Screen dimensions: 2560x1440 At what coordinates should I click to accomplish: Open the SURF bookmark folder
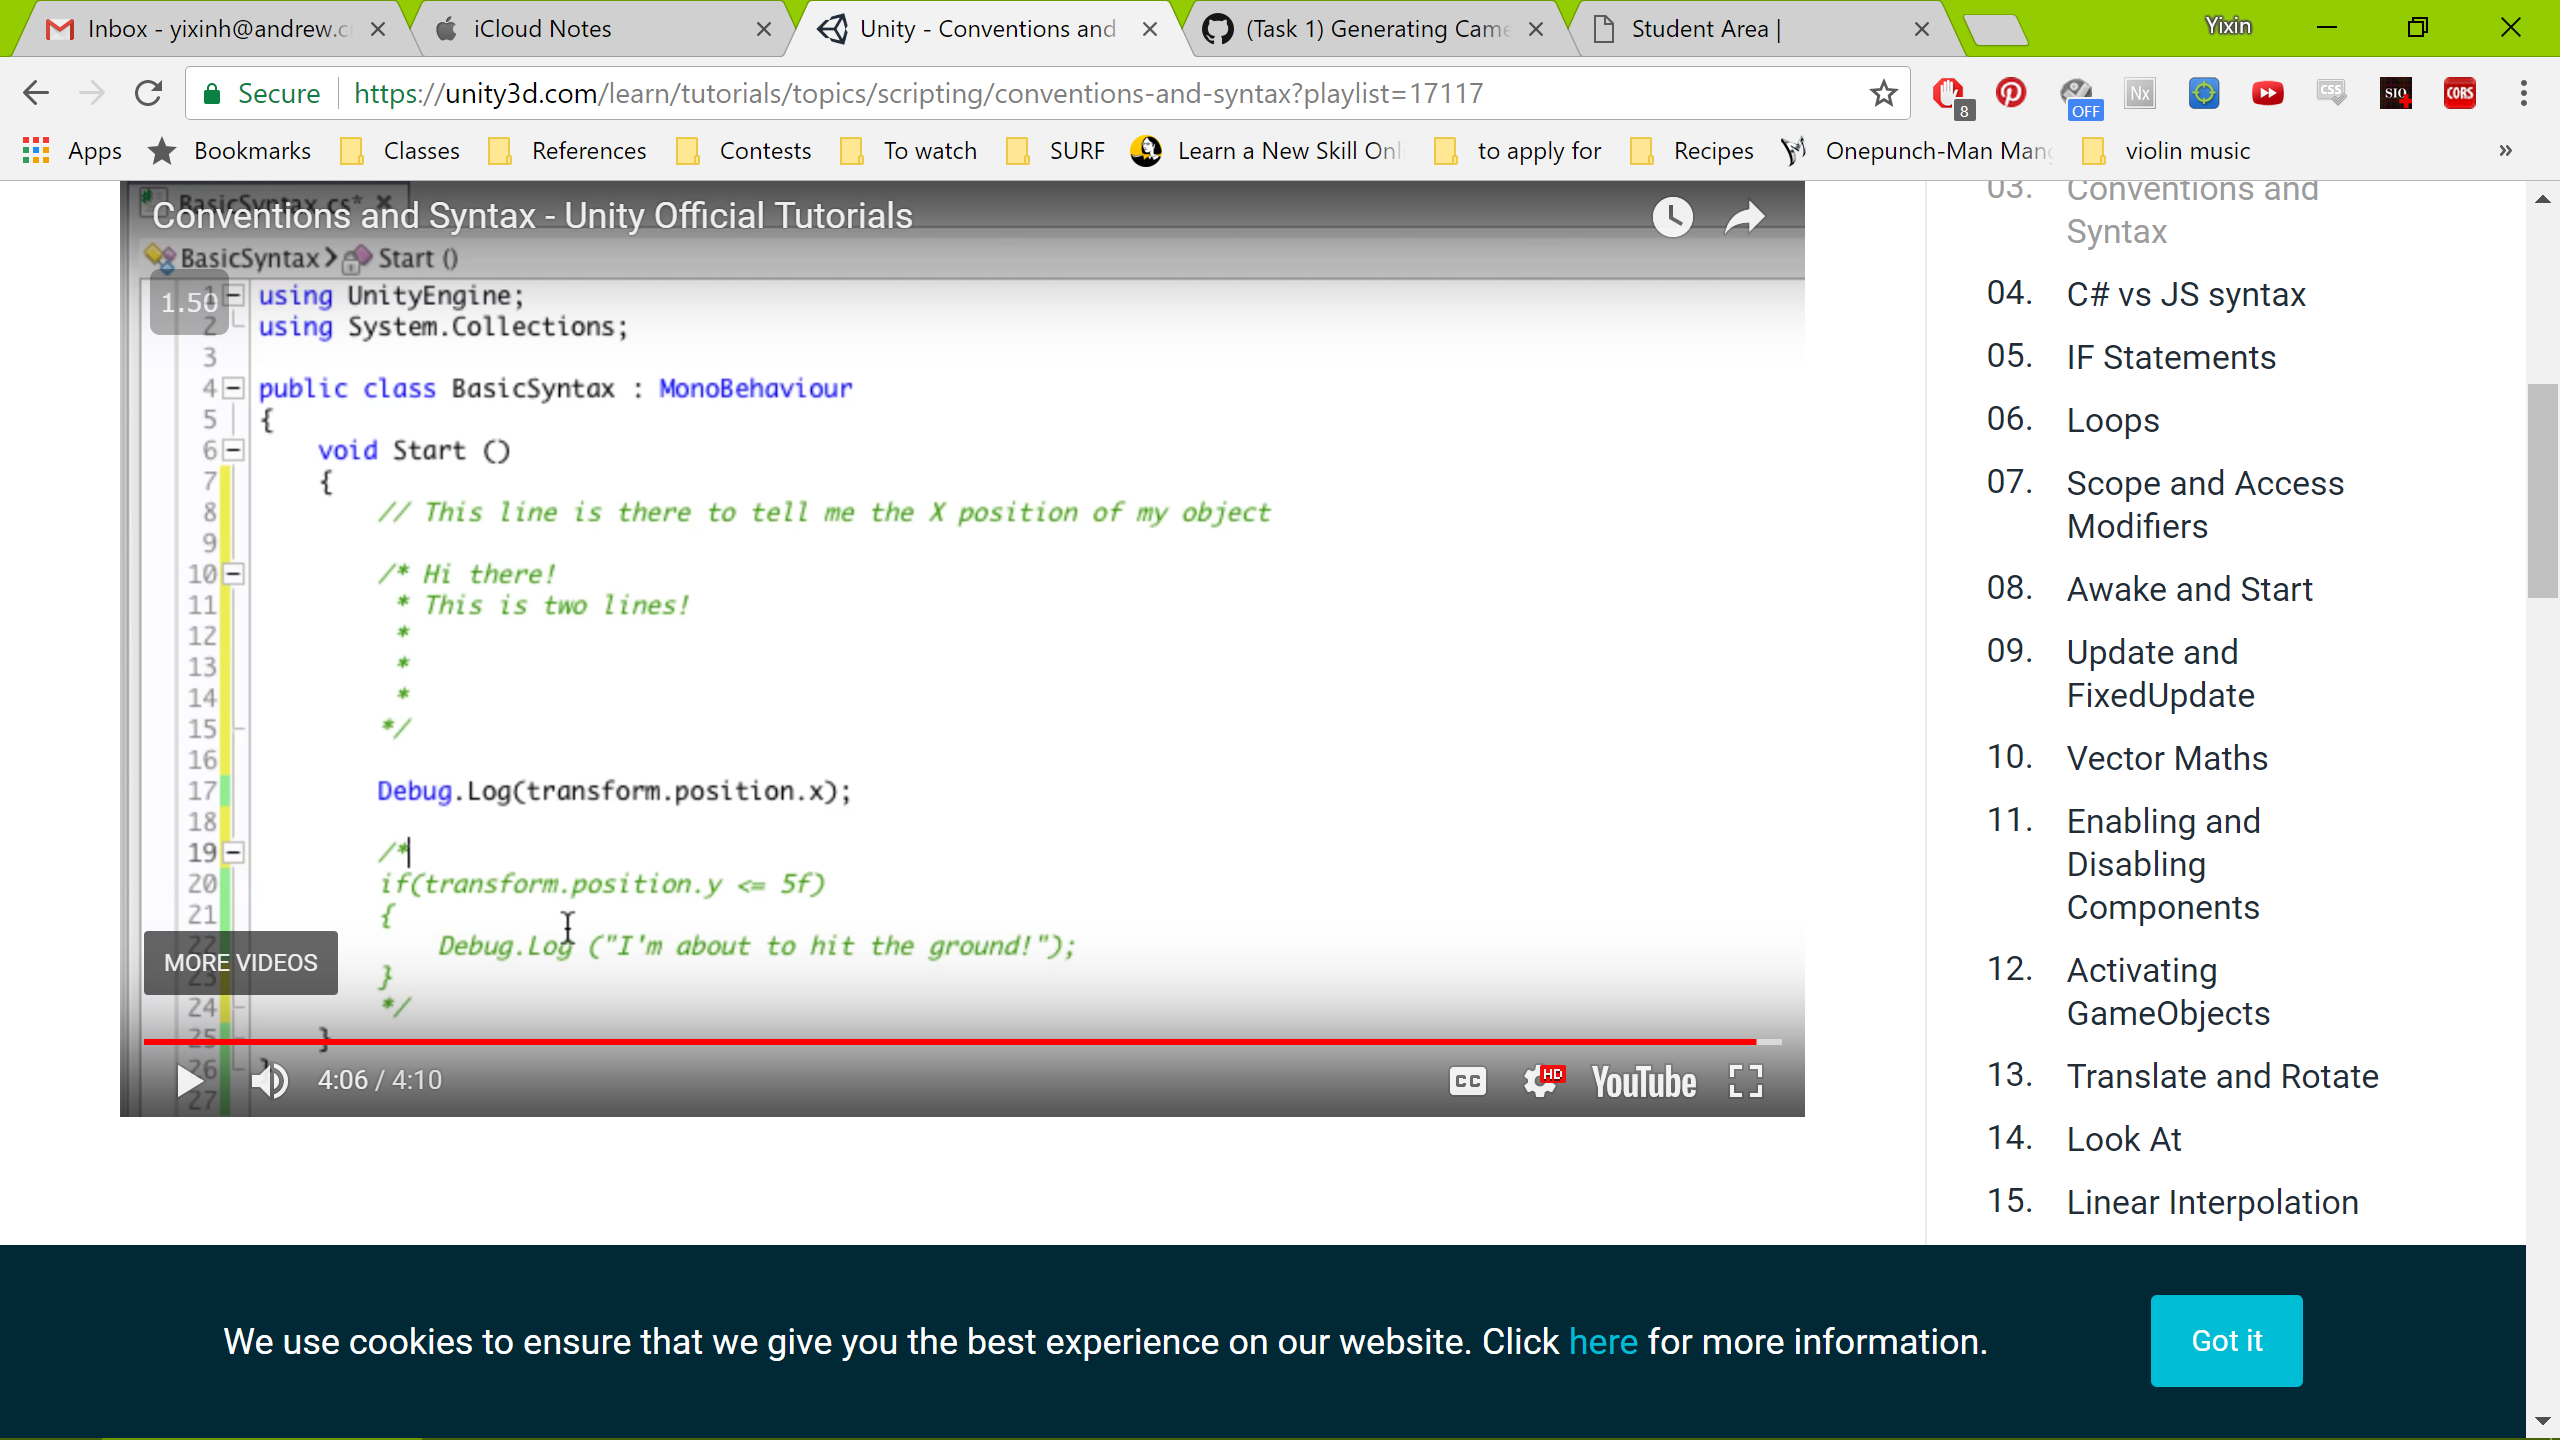1055,151
